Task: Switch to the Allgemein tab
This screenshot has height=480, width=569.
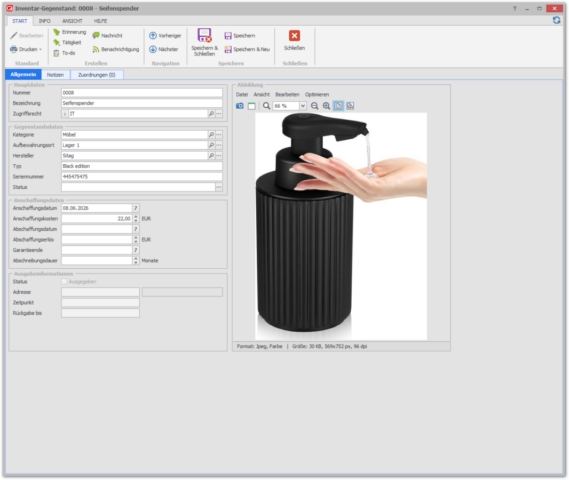Action: 23,74
